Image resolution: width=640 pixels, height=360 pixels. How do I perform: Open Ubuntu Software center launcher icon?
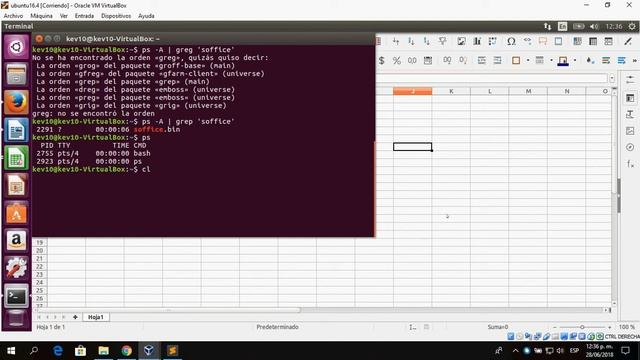point(16,213)
